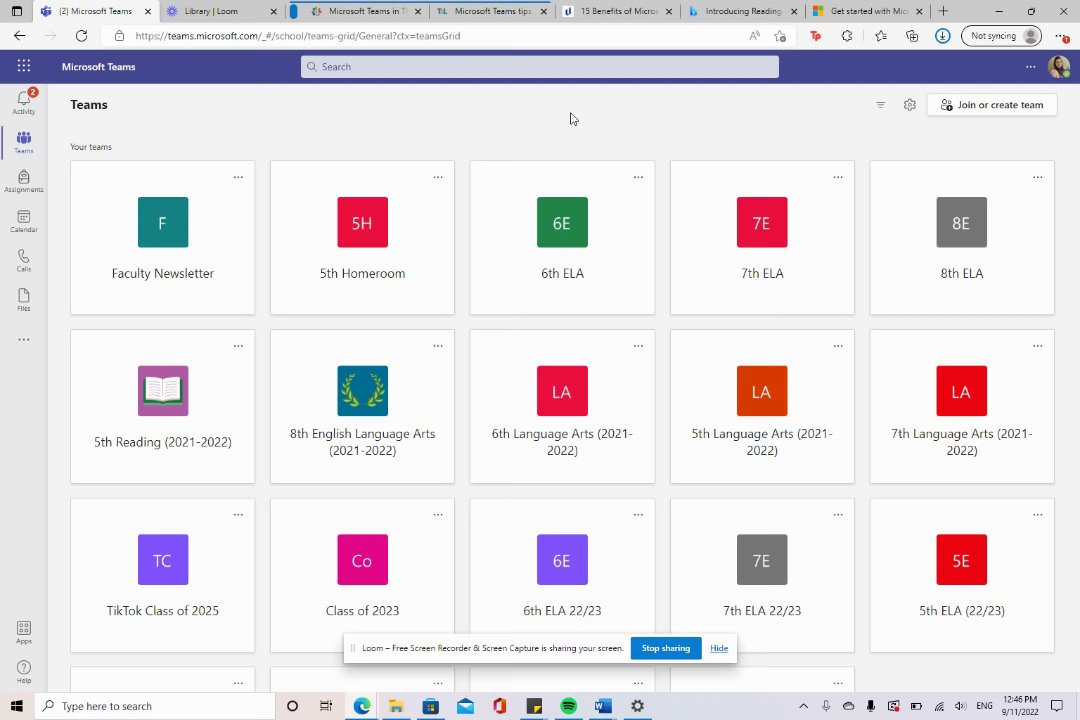Add page to favorites star icon
Viewport: 1080px width, 720px height.
[x=780, y=36]
